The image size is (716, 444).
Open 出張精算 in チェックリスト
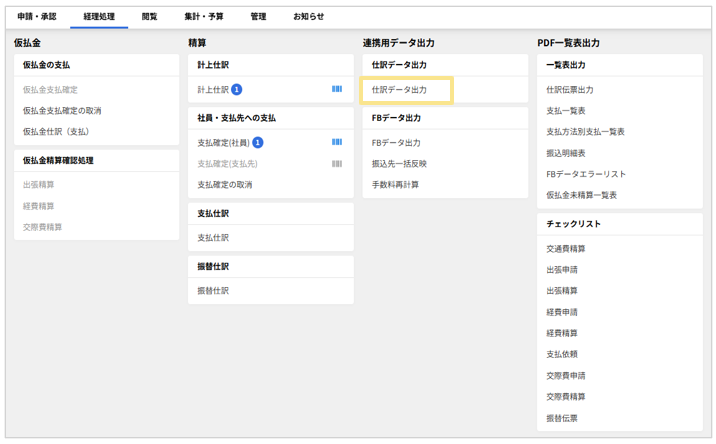pyautogui.click(x=562, y=291)
